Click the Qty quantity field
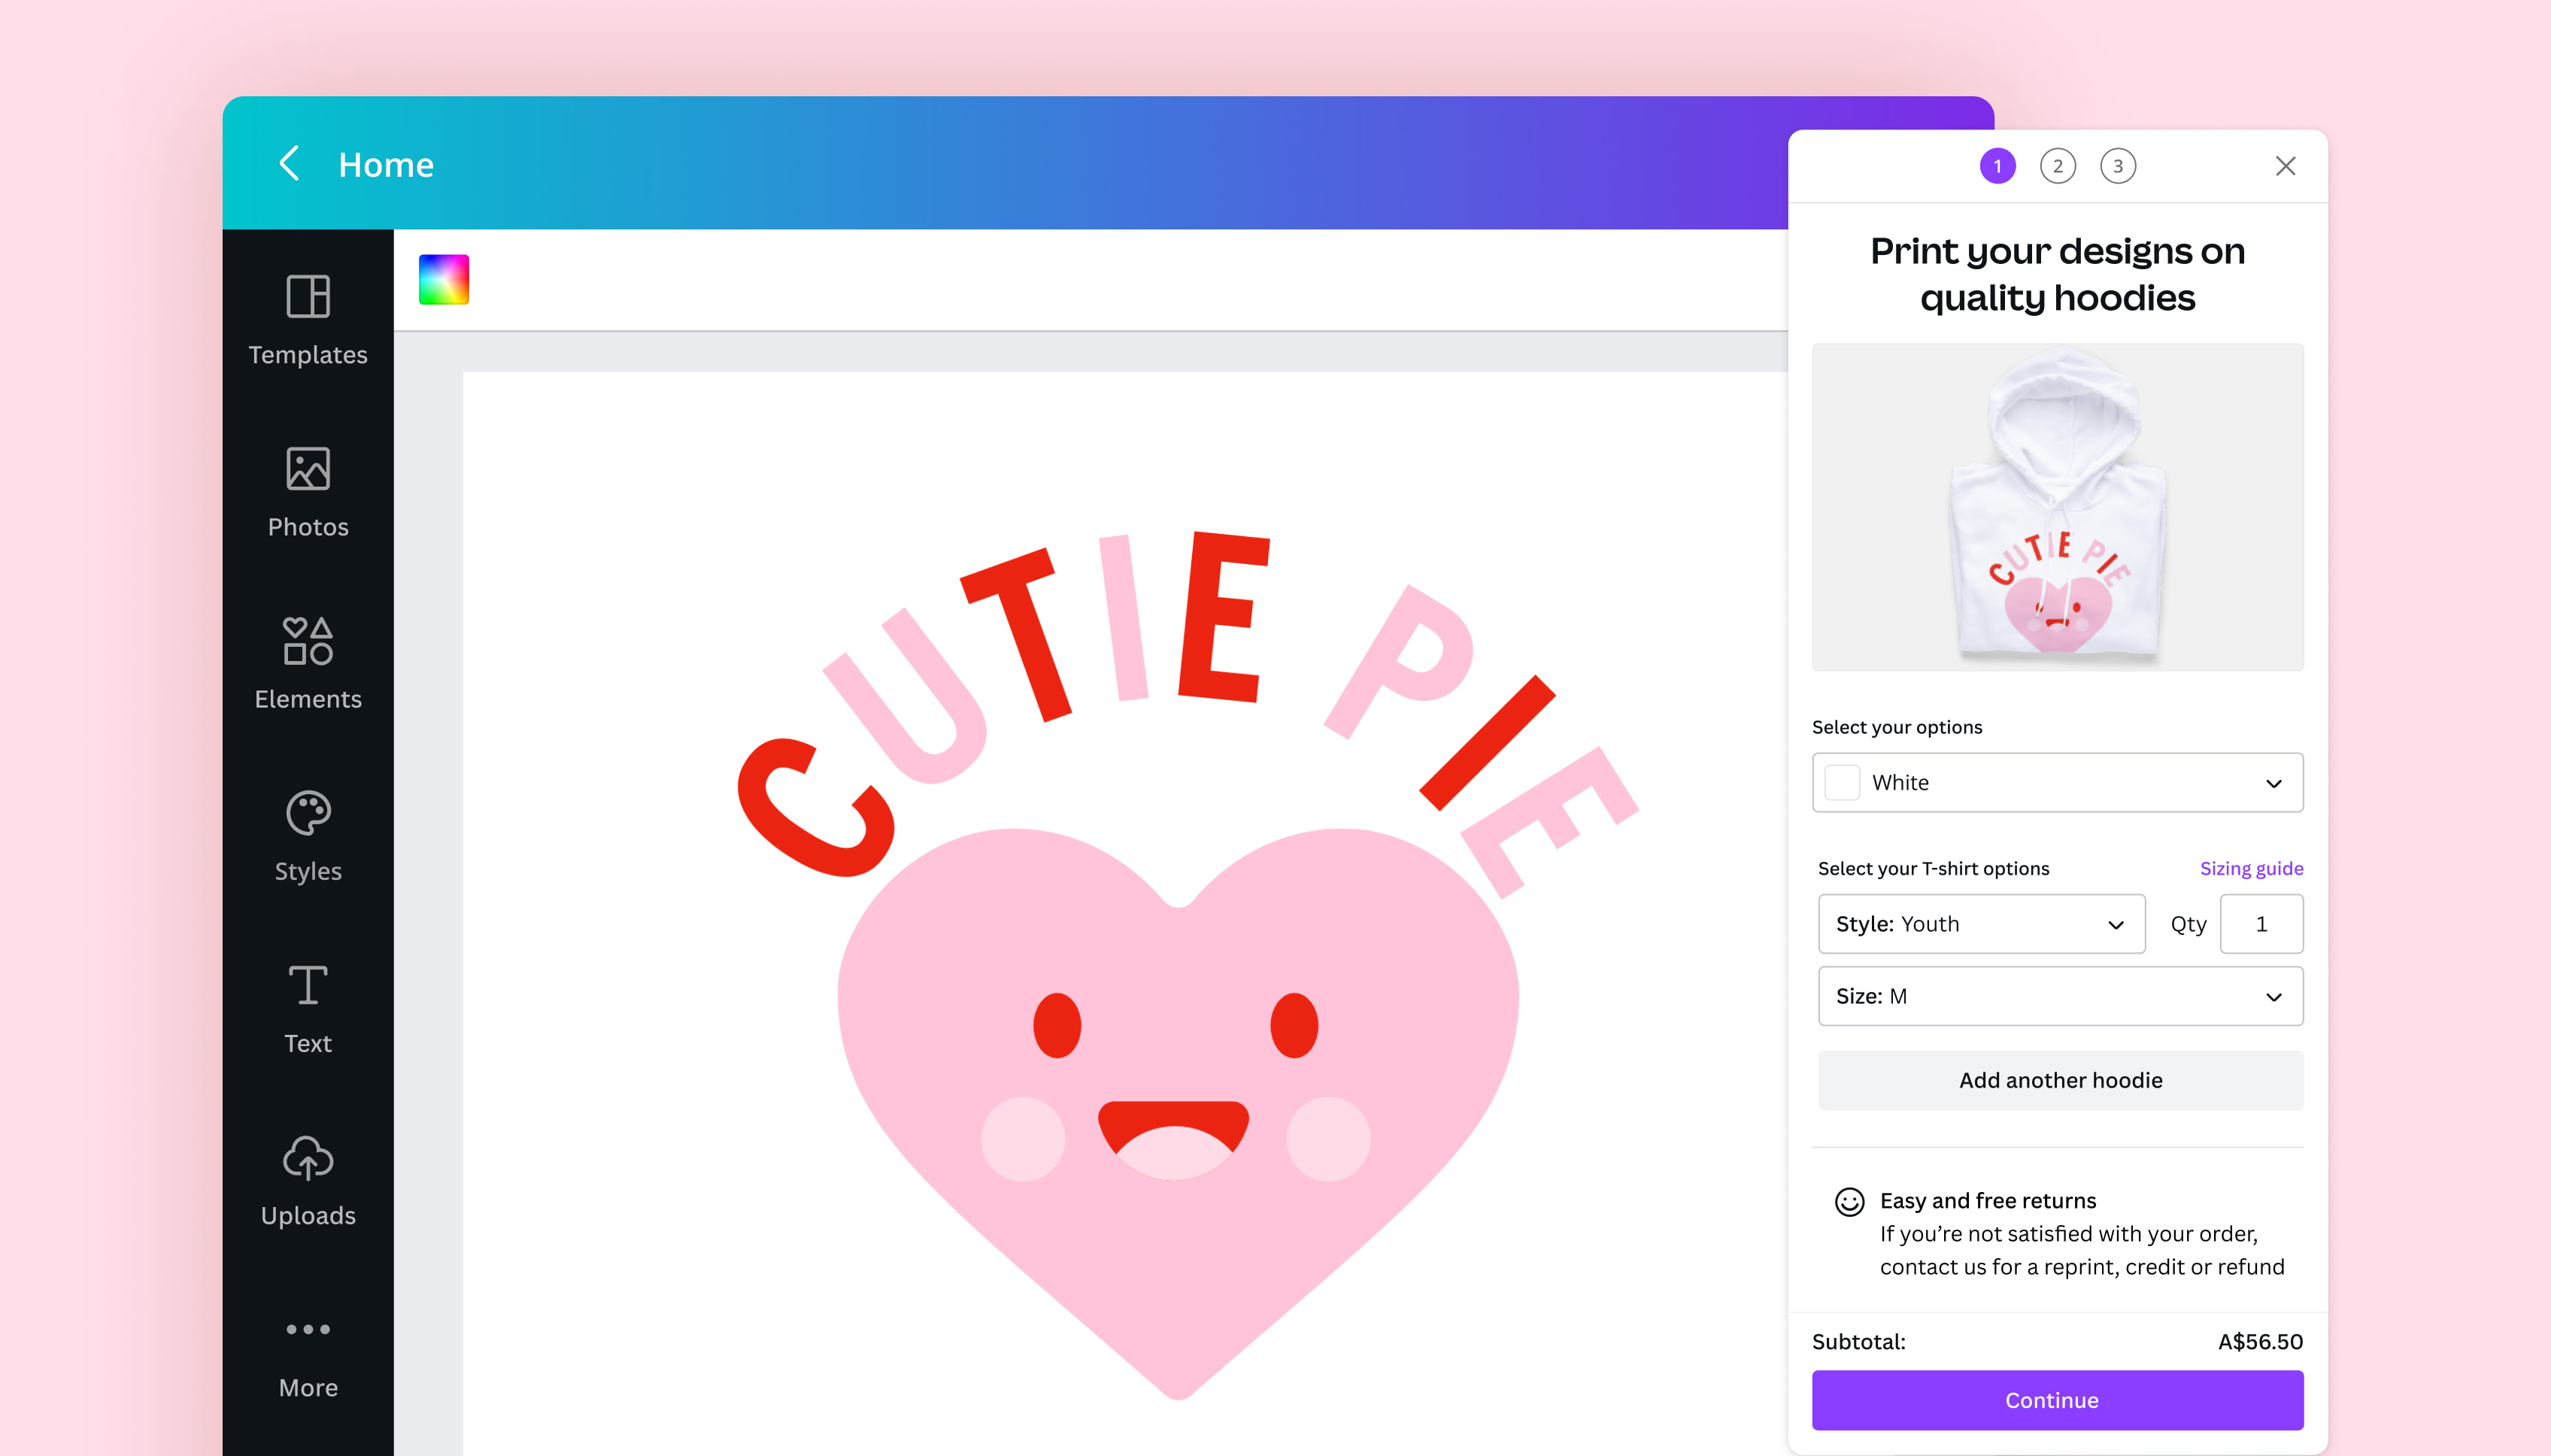 2262,924
